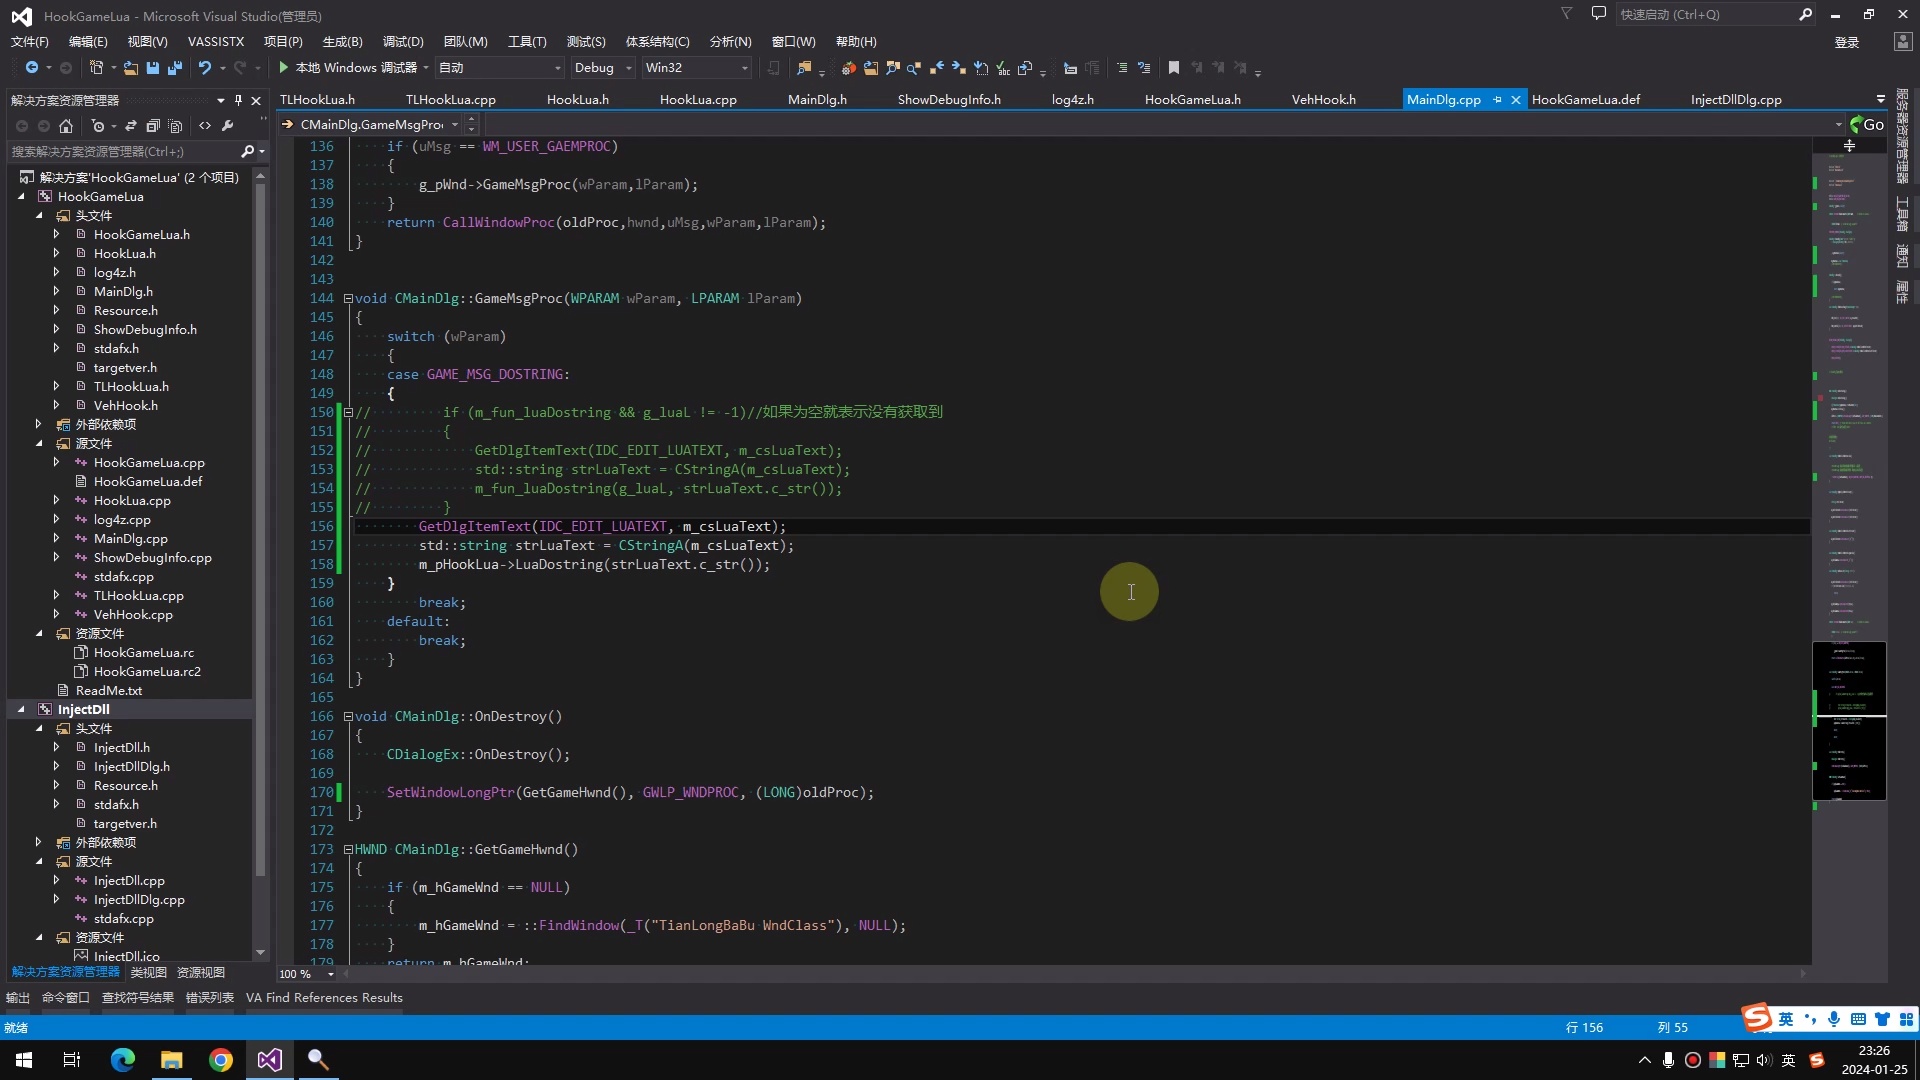Screen dimensions: 1920x1080
Task: Click the Save All toolbar icon
Action: coord(175,68)
